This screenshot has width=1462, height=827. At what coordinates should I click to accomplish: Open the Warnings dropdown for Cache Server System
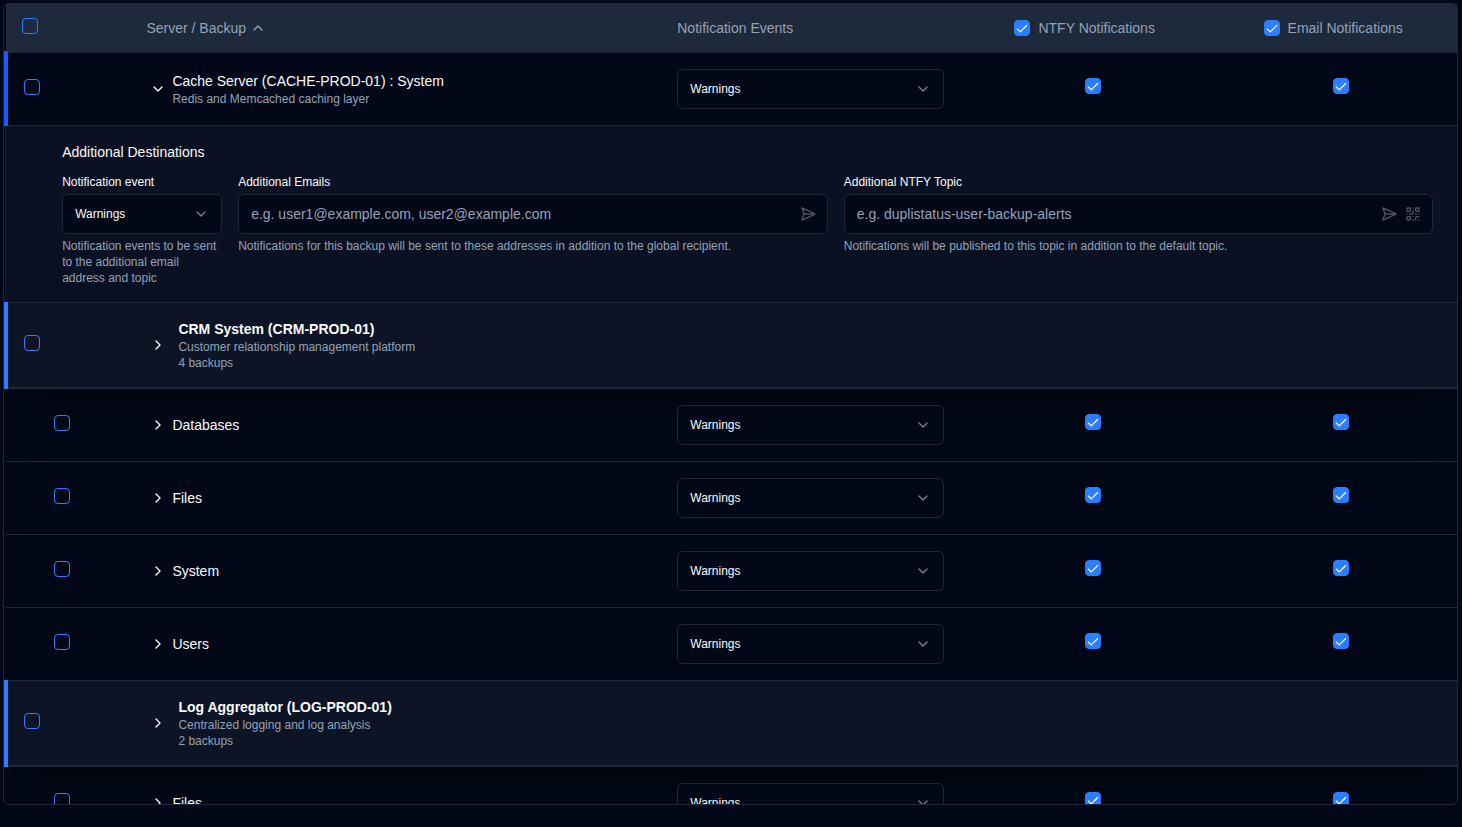(810, 88)
